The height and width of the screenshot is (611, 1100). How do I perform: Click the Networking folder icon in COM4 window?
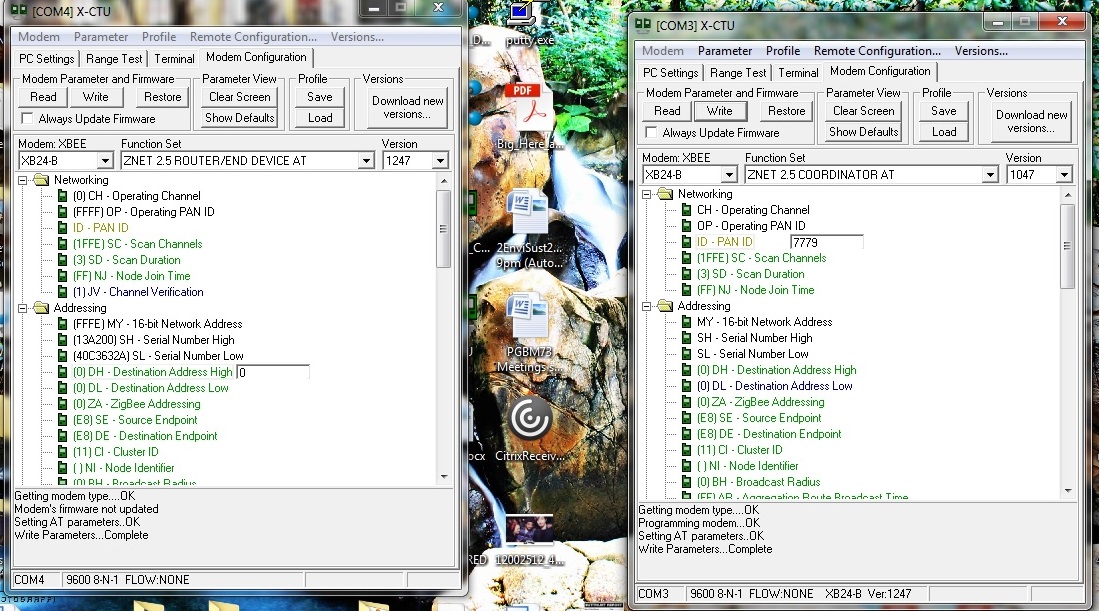pos(41,180)
